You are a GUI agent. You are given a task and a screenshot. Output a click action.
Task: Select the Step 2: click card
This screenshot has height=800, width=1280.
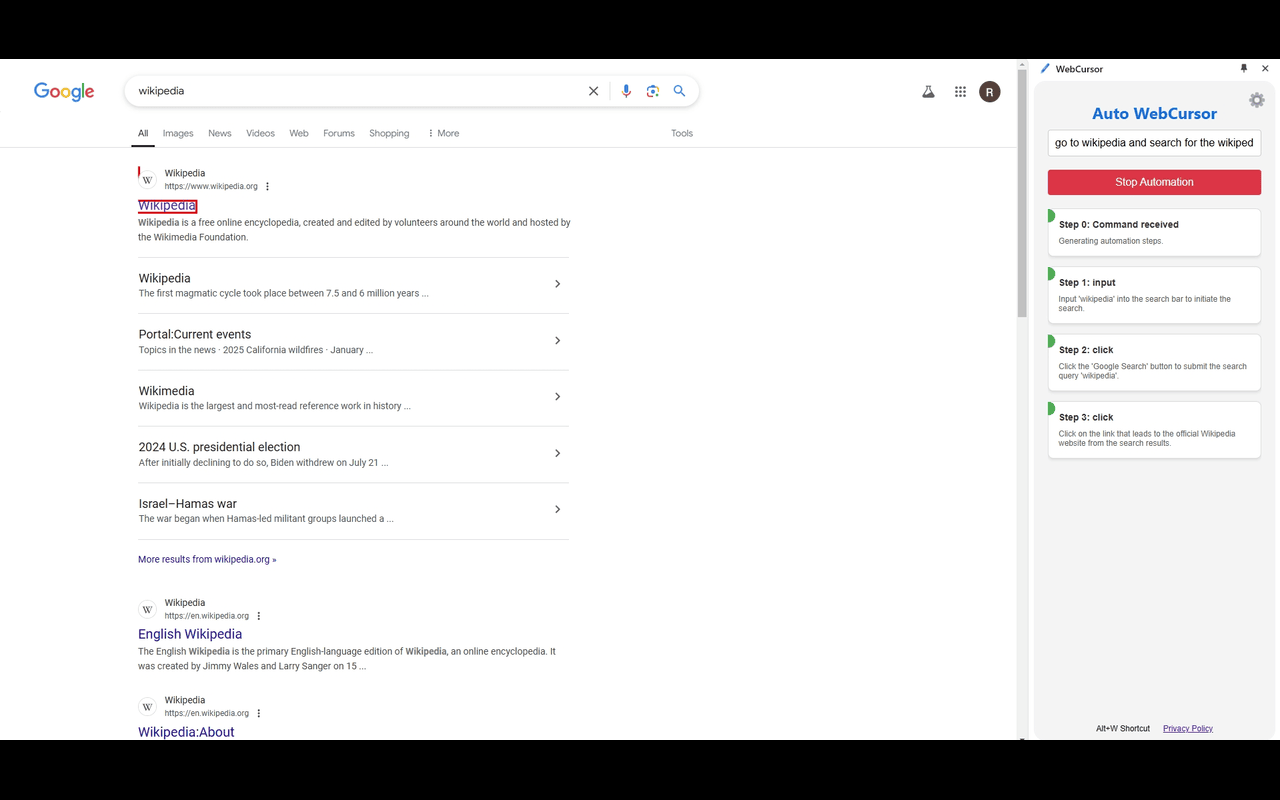coord(1154,362)
